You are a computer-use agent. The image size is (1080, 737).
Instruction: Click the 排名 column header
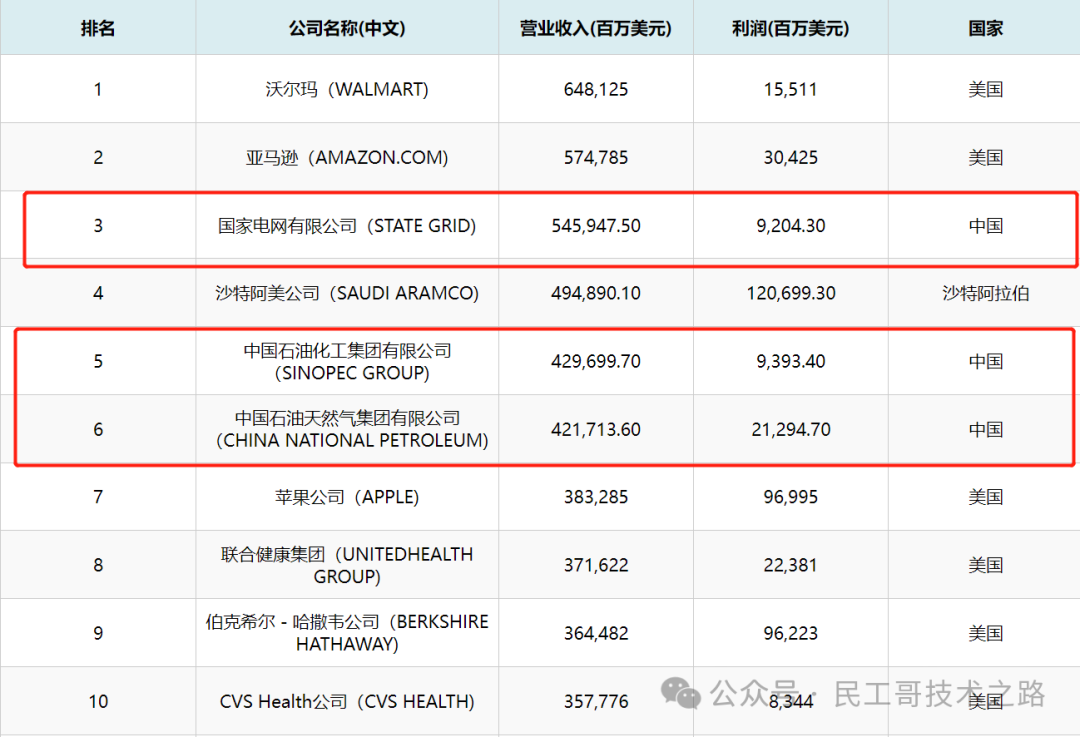tap(98, 28)
